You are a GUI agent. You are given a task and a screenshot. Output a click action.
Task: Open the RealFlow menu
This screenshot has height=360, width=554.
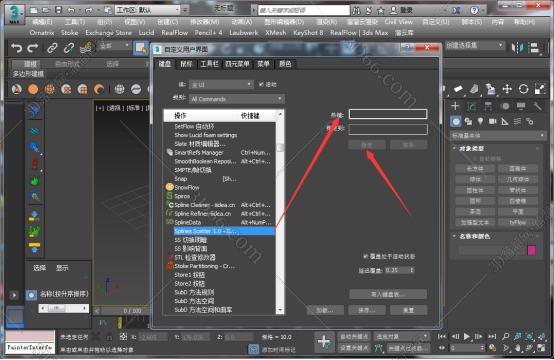click(x=175, y=33)
